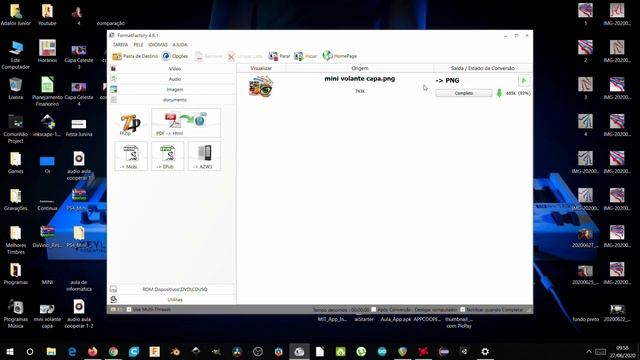Viewport: 640px width, 360px height.
Task: Click the Visualizar column header
Action: pyautogui.click(x=261, y=68)
